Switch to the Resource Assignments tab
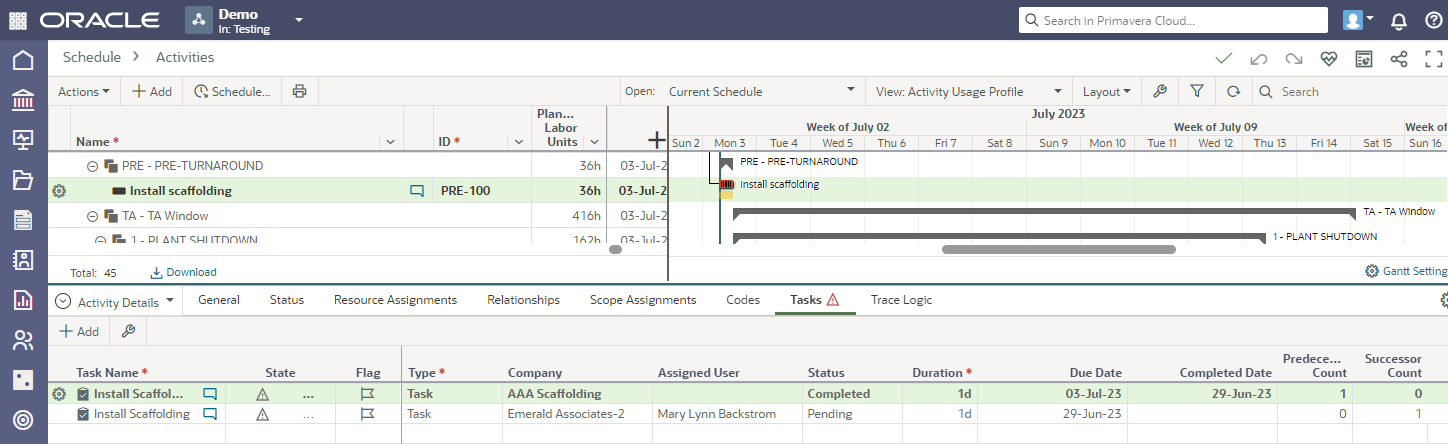The height and width of the screenshot is (444, 1448). [x=395, y=300]
